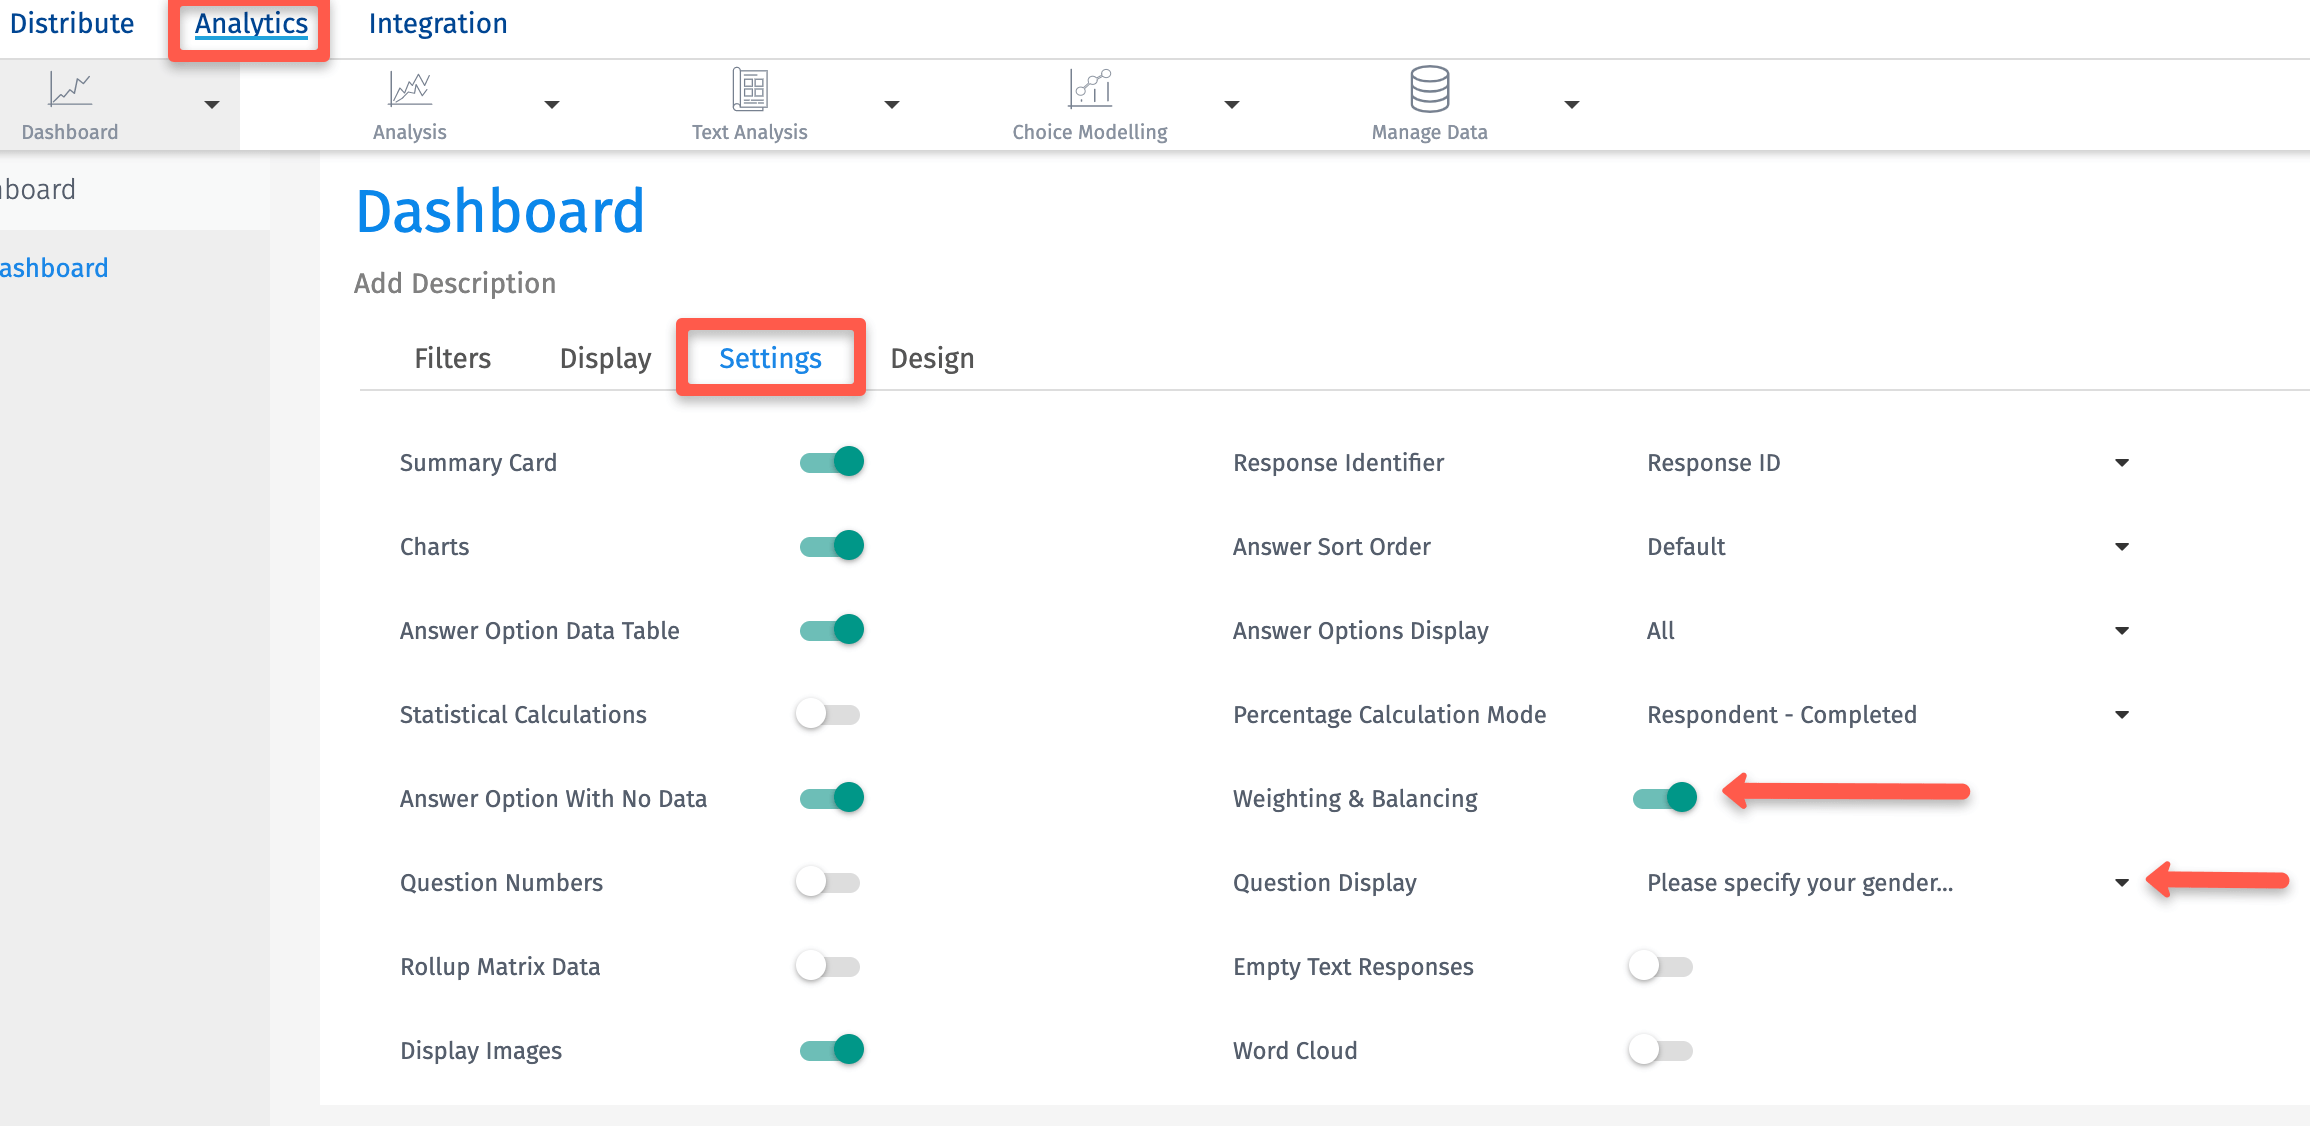
Task: Click the Dashboard line-chart icon
Action: click(x=70, y=90)
